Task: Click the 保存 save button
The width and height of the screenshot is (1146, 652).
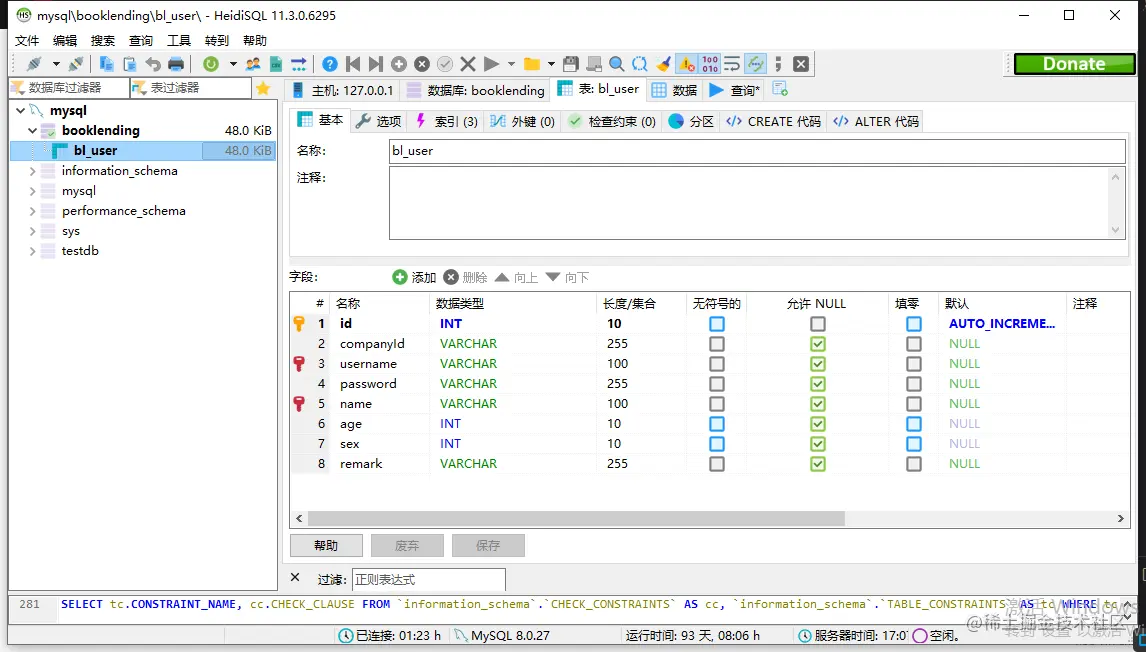Action: point(488,546)
